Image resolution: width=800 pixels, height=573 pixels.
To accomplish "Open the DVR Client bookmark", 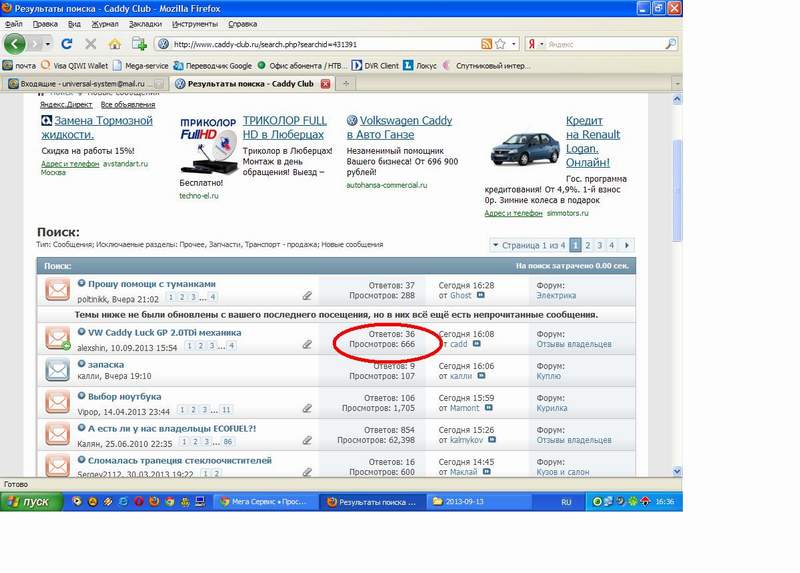I will point(375,66).
